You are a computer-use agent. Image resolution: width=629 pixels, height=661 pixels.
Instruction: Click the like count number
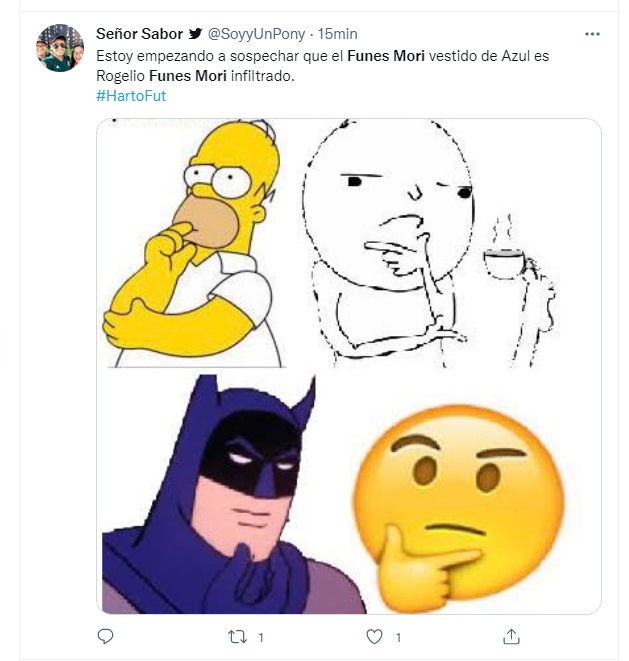point(397,636)
